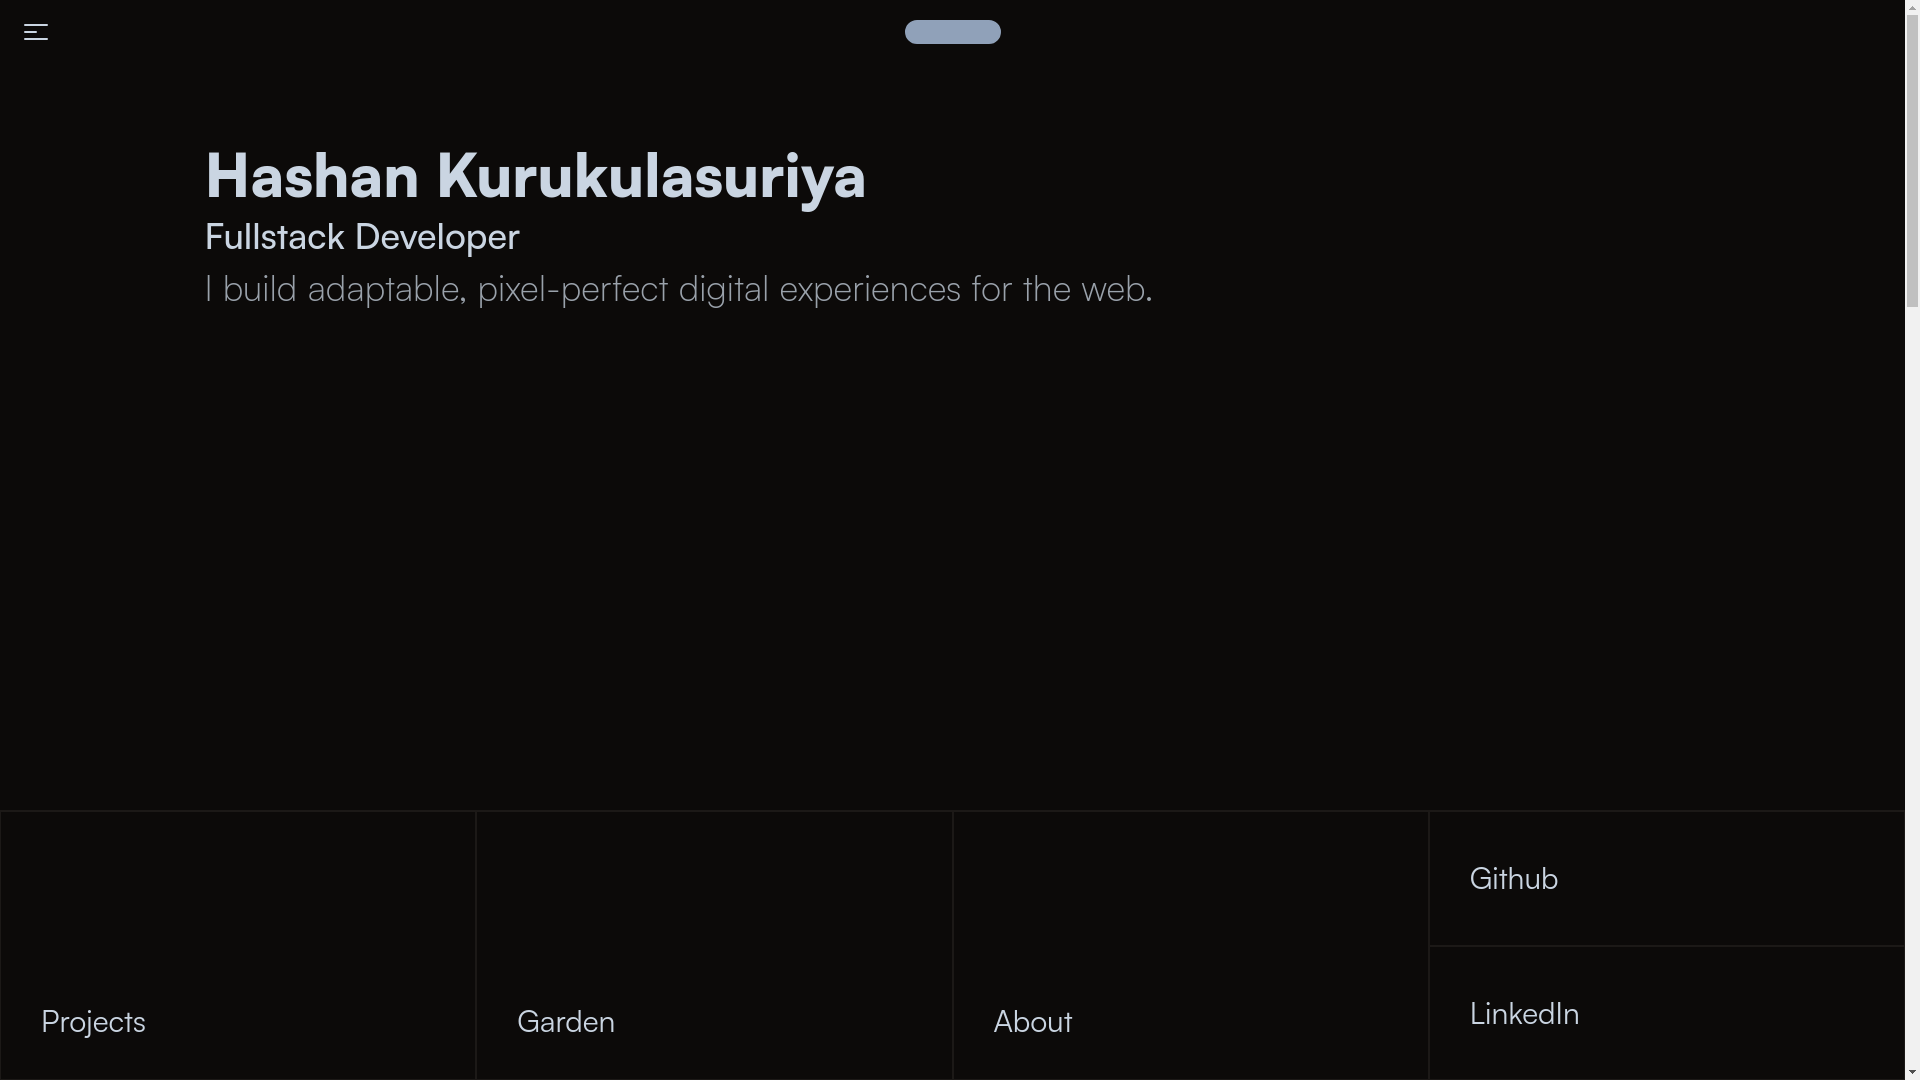
Task: Visit the LinkedIn link
Action: pyautogui.click(x=1667, y=1013)
